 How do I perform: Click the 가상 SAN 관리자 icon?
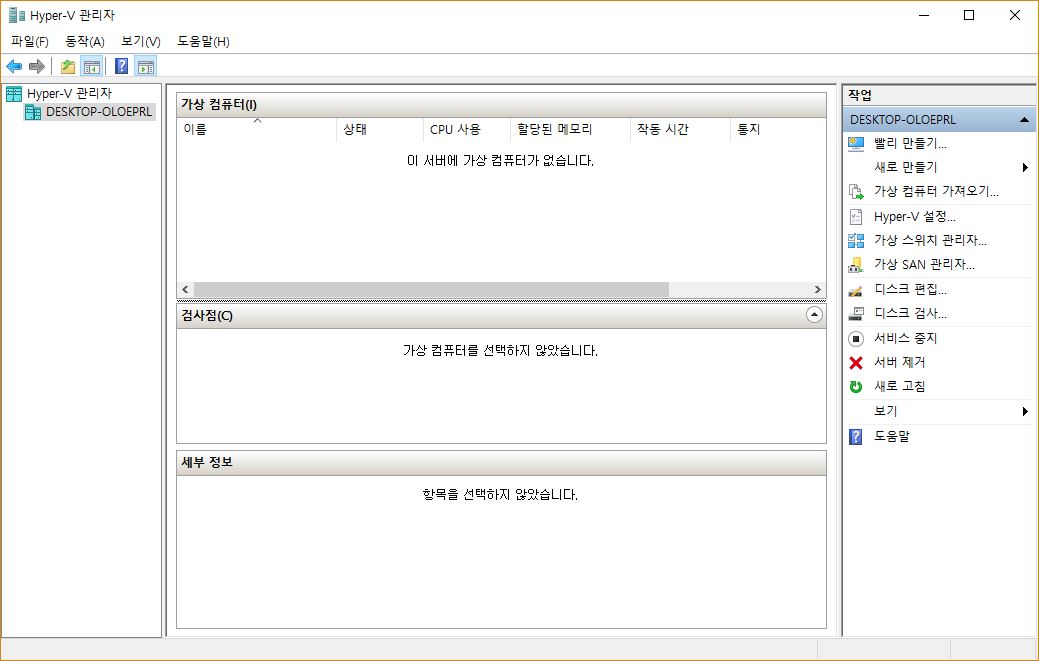pos(856,265)
